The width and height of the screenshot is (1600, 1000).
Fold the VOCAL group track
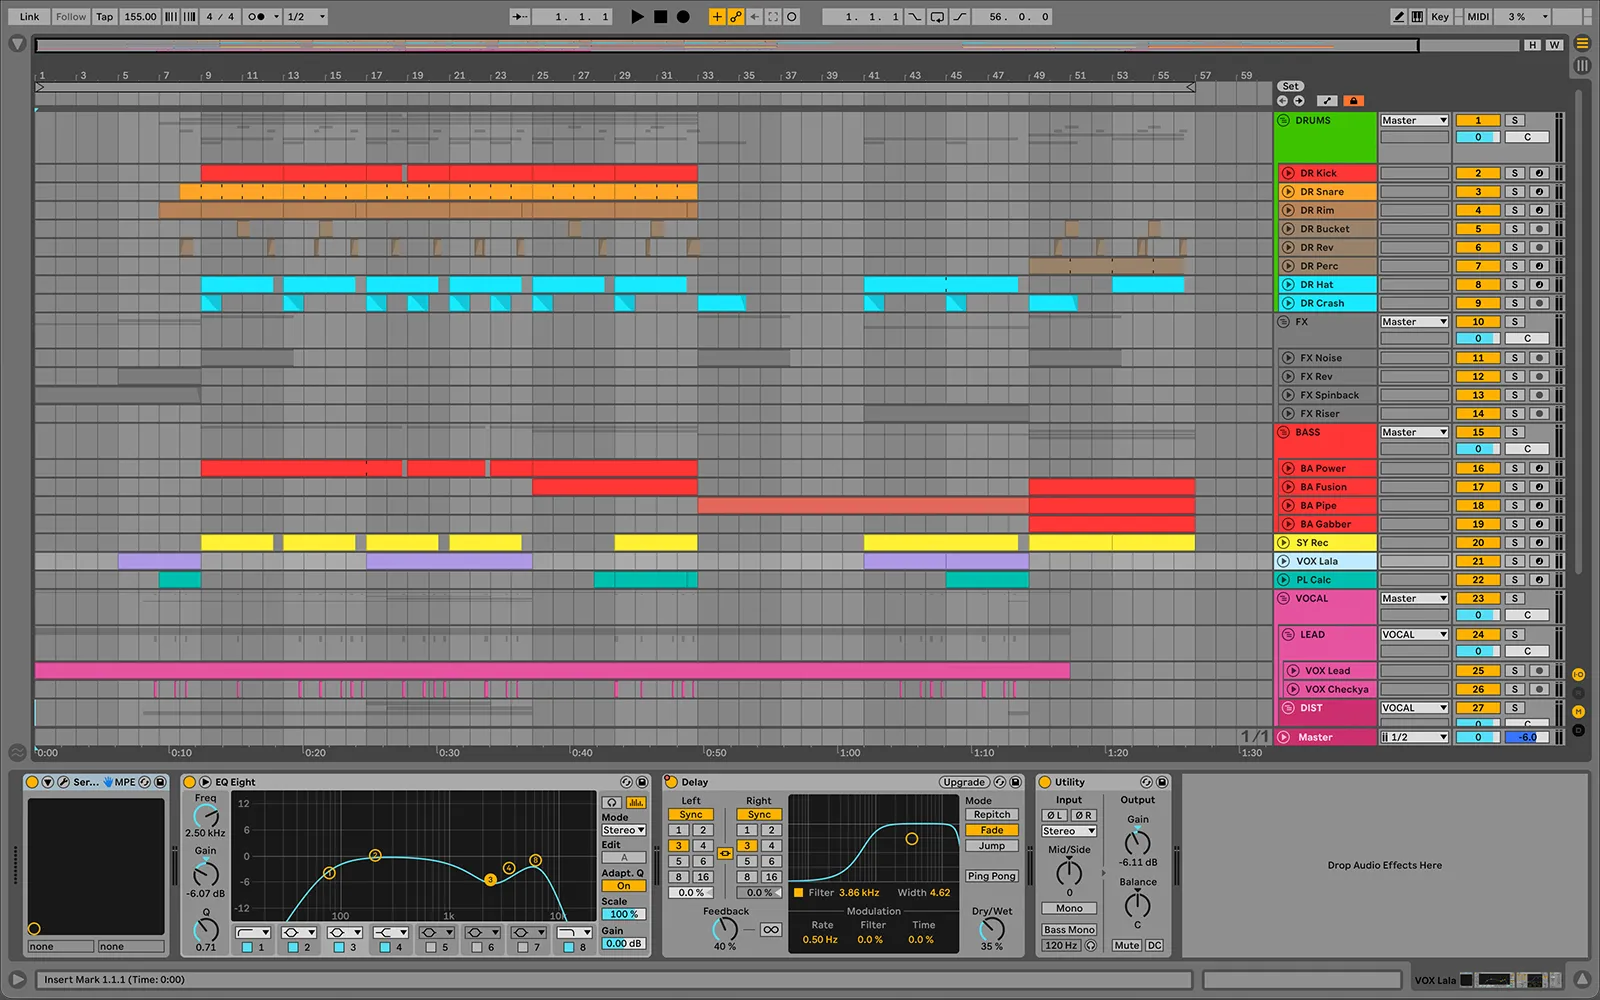[x=1284, y=599]
